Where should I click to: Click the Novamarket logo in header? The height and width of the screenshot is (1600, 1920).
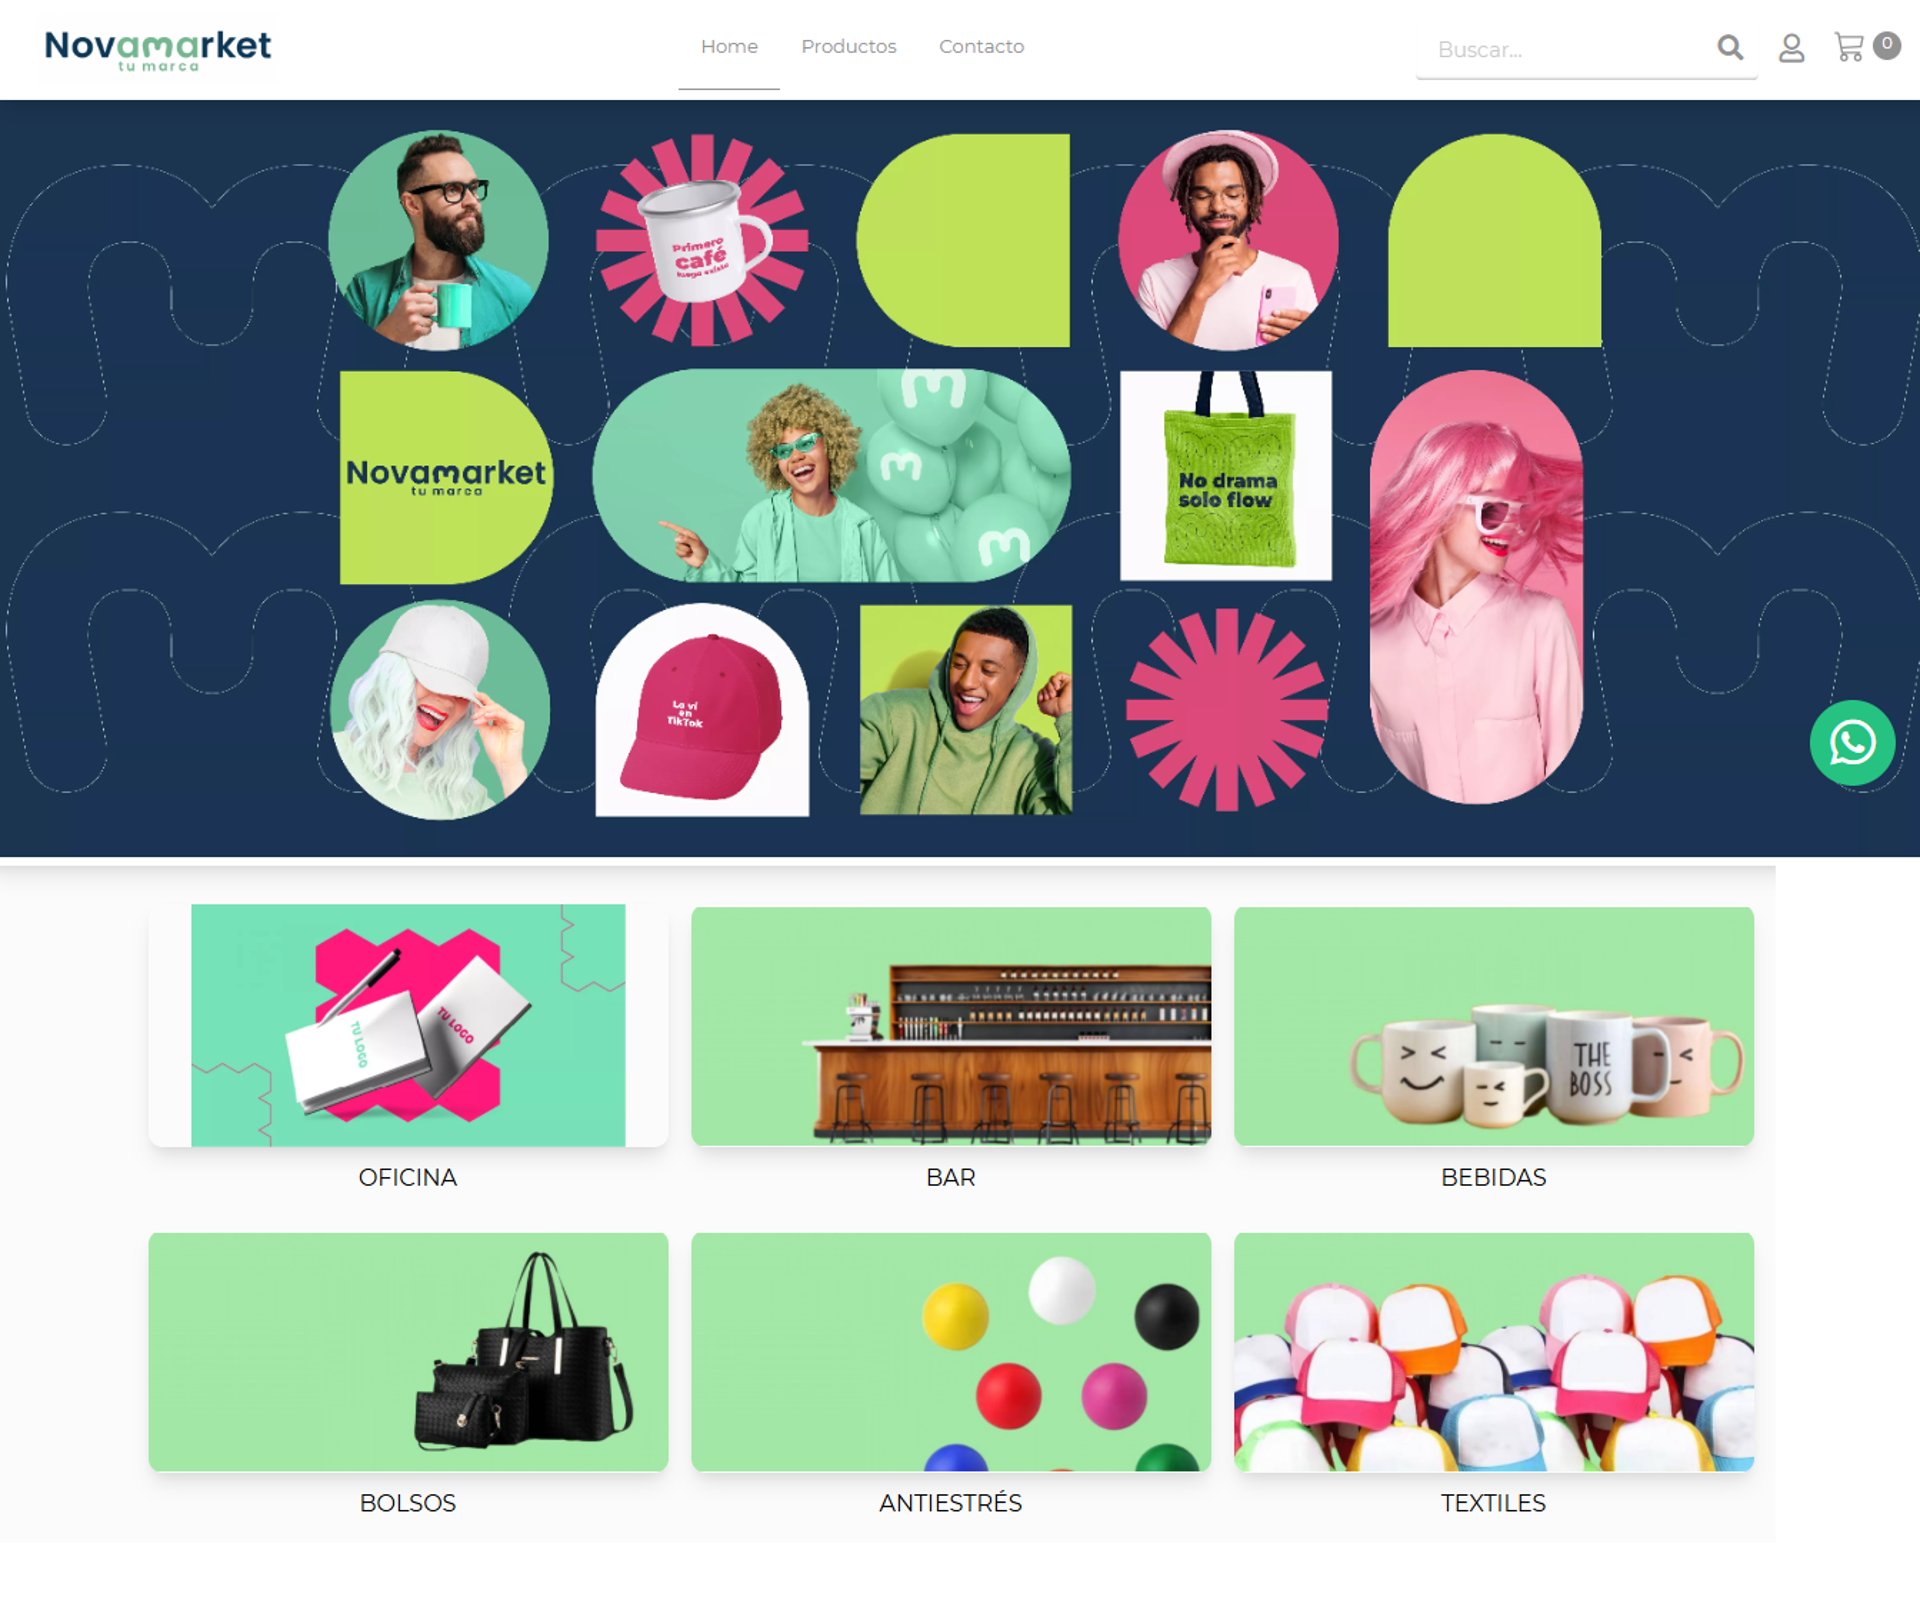158,49
